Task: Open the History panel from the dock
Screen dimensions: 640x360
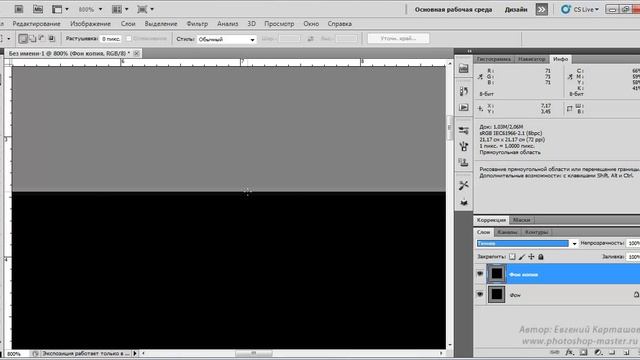Action: point(463,91)
